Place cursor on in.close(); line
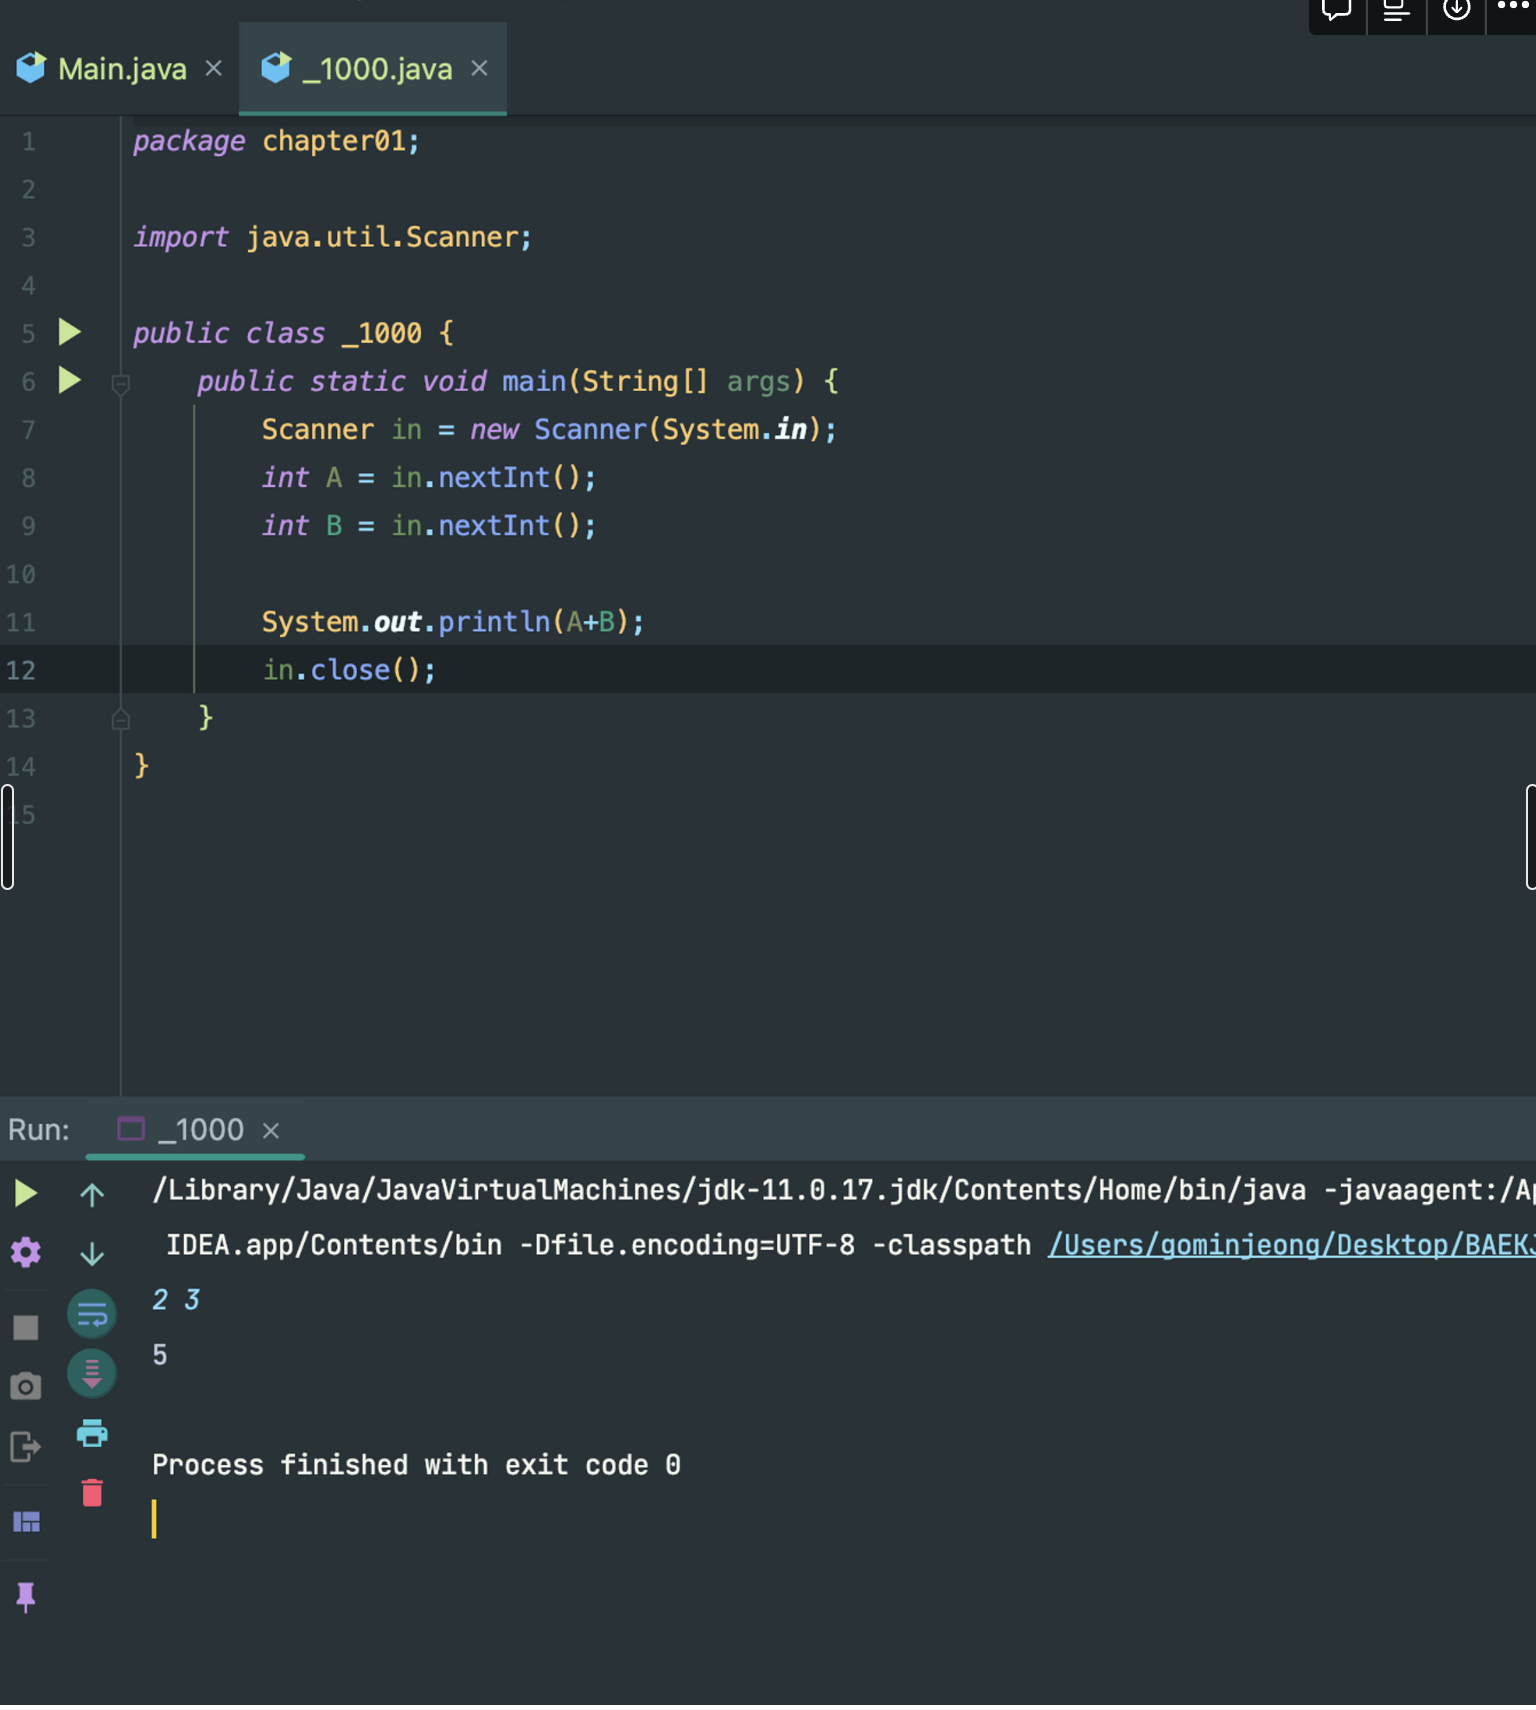This screenshot has height=1710, width=1536. (x=349, y=669)
